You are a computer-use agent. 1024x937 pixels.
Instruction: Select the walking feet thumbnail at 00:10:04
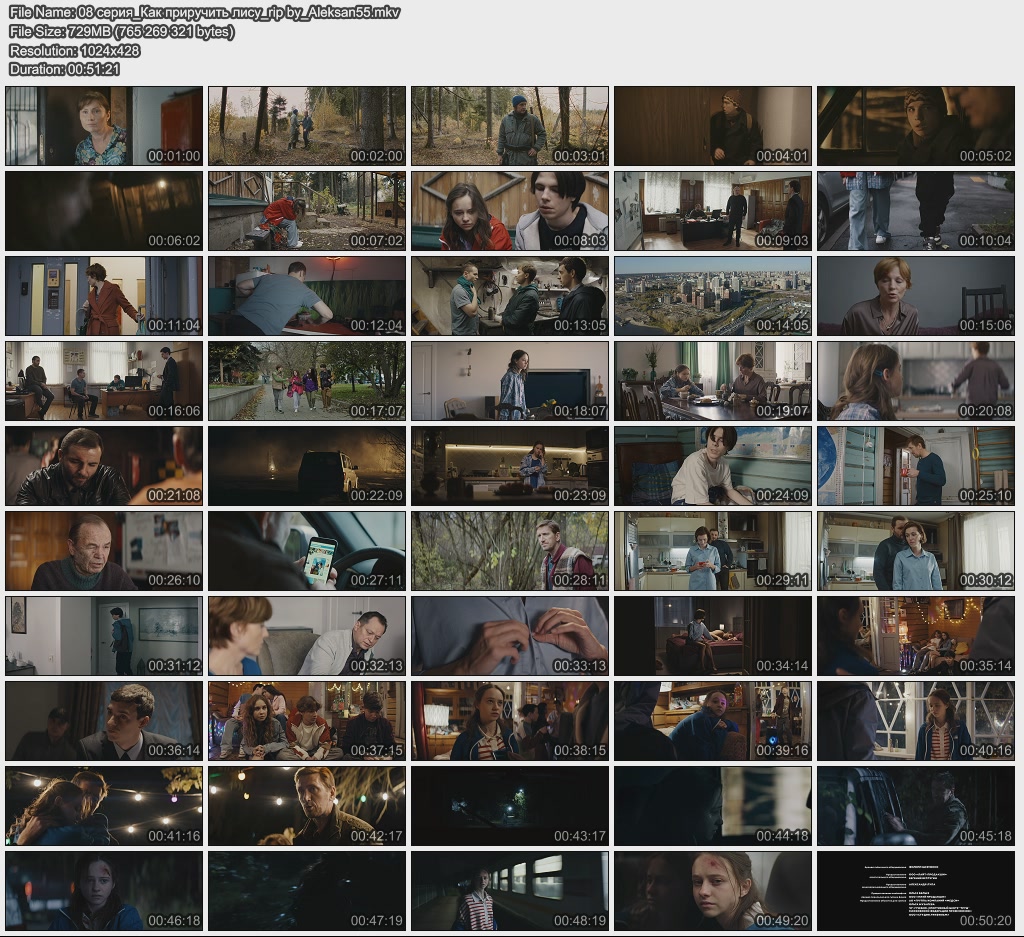point(915,211)
